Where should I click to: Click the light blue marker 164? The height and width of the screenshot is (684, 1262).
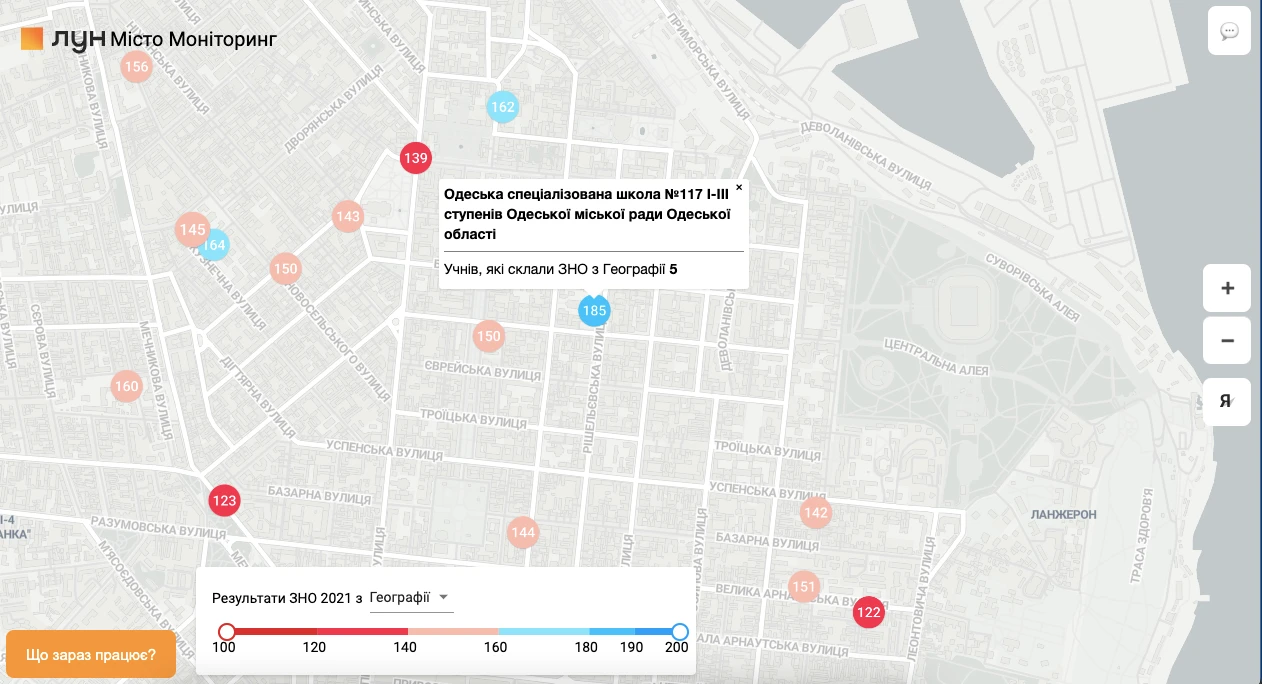pos(215,245)
